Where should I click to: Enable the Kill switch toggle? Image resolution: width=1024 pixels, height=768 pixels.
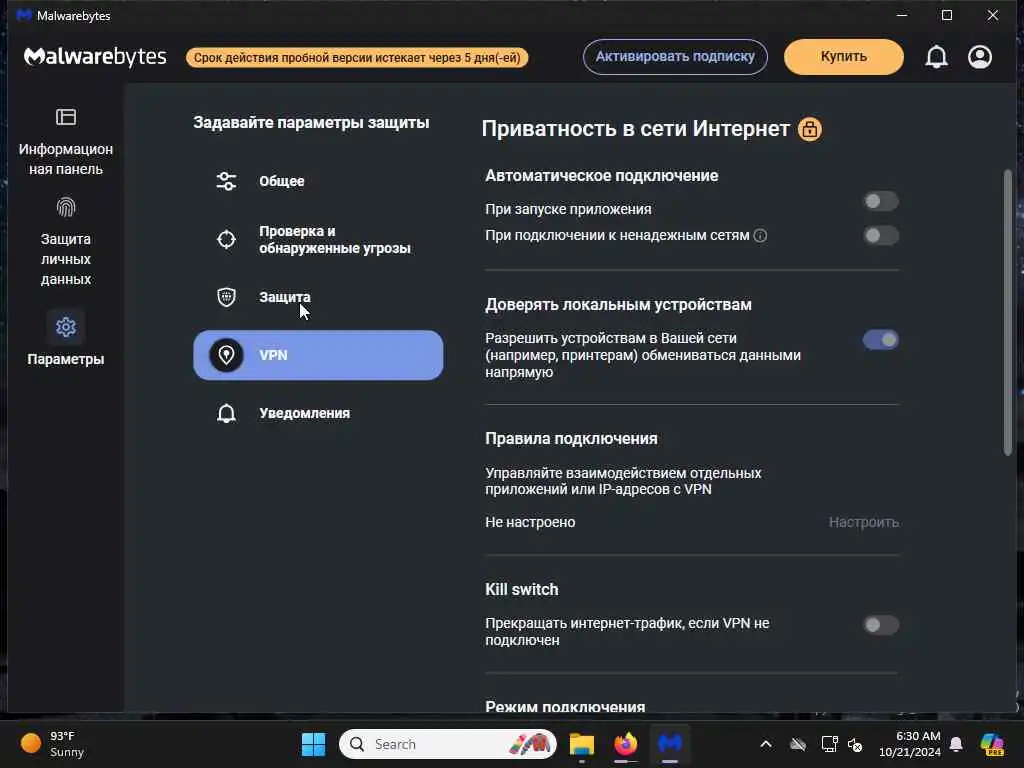click(x=881, y=625)
